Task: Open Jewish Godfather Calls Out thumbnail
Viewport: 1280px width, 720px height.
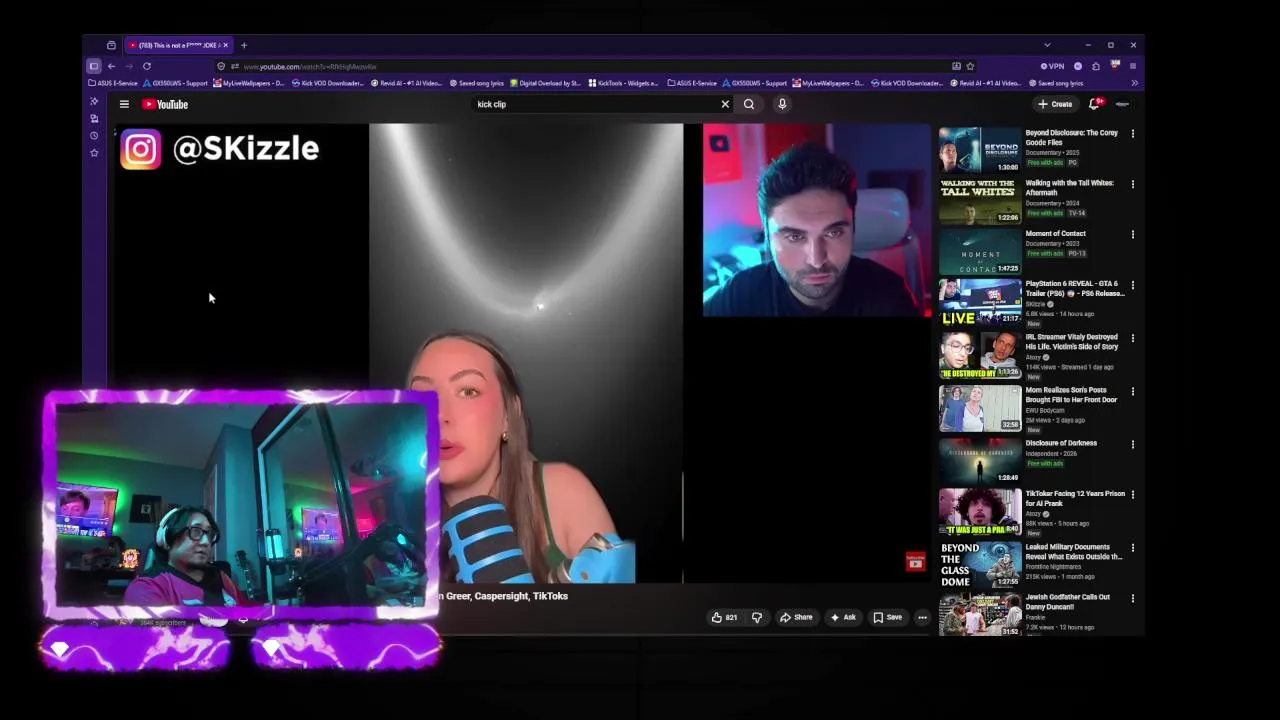Action: pos(980,614)
